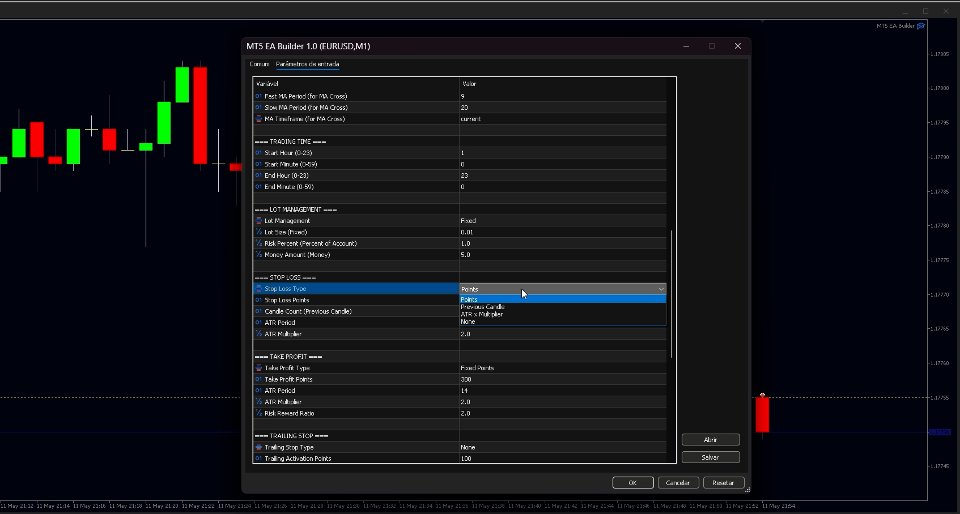Edit the Lot Size value 0.01
960x514 pixels.
[563, 232]
